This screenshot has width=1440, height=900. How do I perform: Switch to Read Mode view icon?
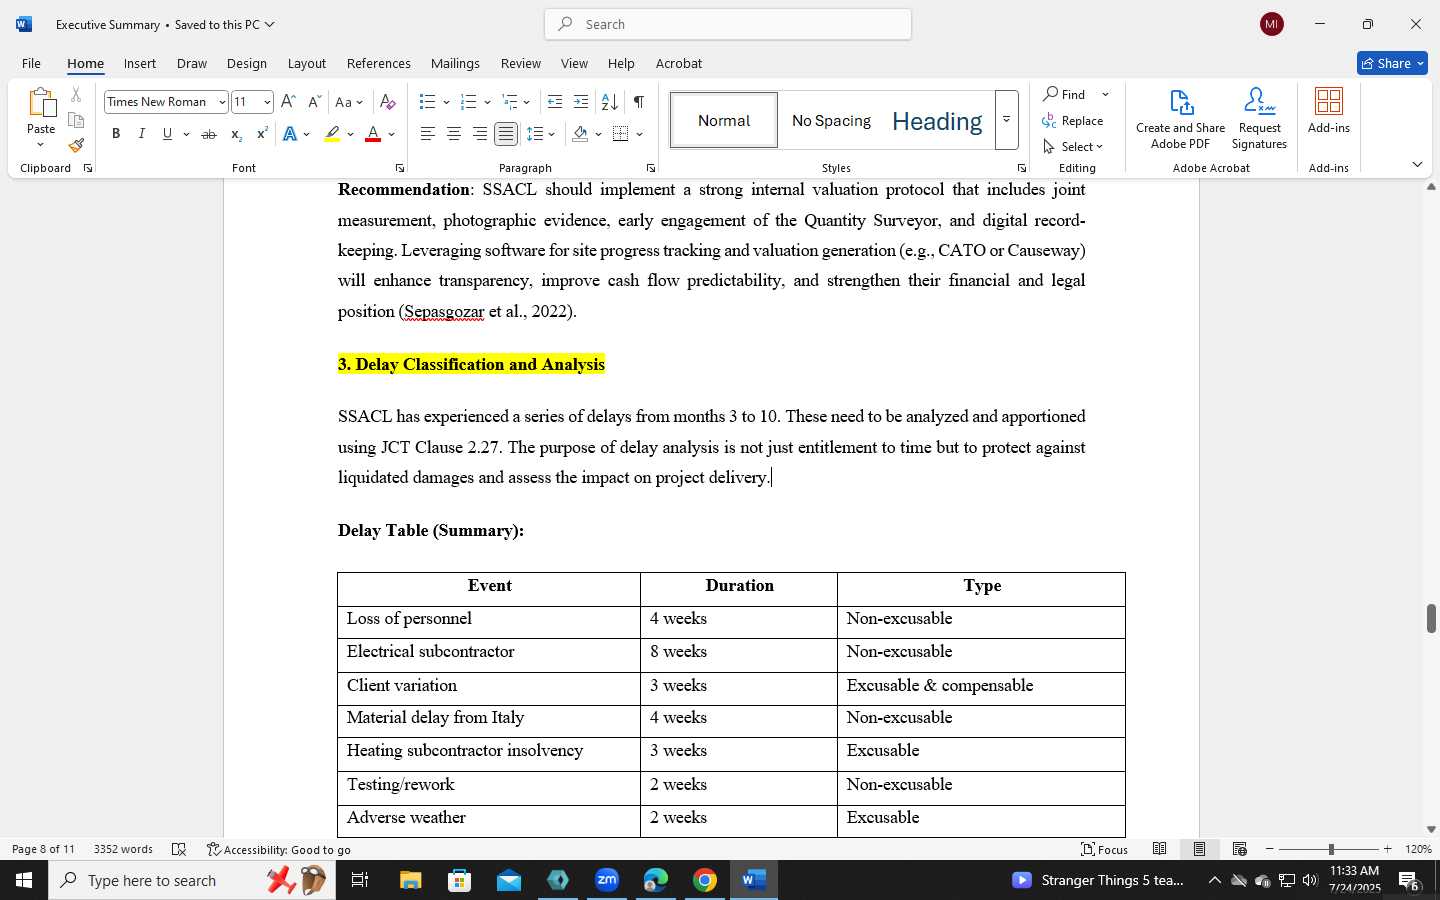click(1160, 849)
